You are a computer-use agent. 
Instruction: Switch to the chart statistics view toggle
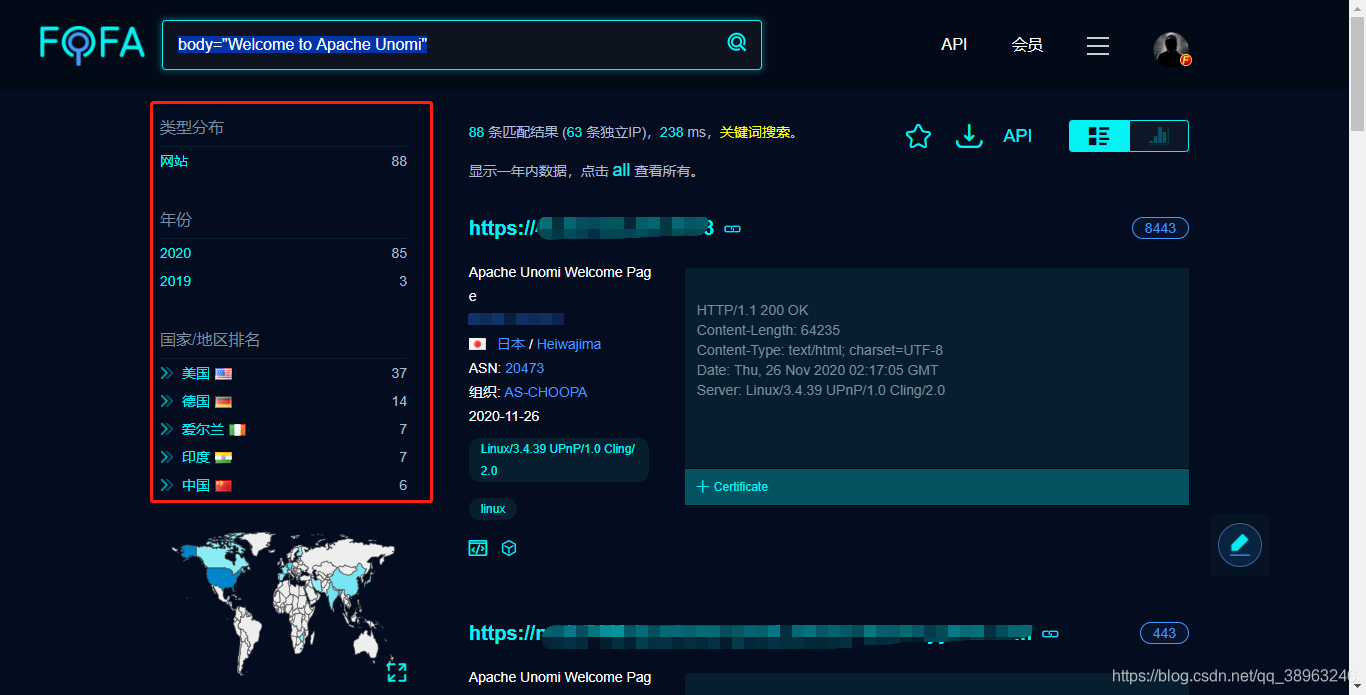click(x=1159, y=136)
